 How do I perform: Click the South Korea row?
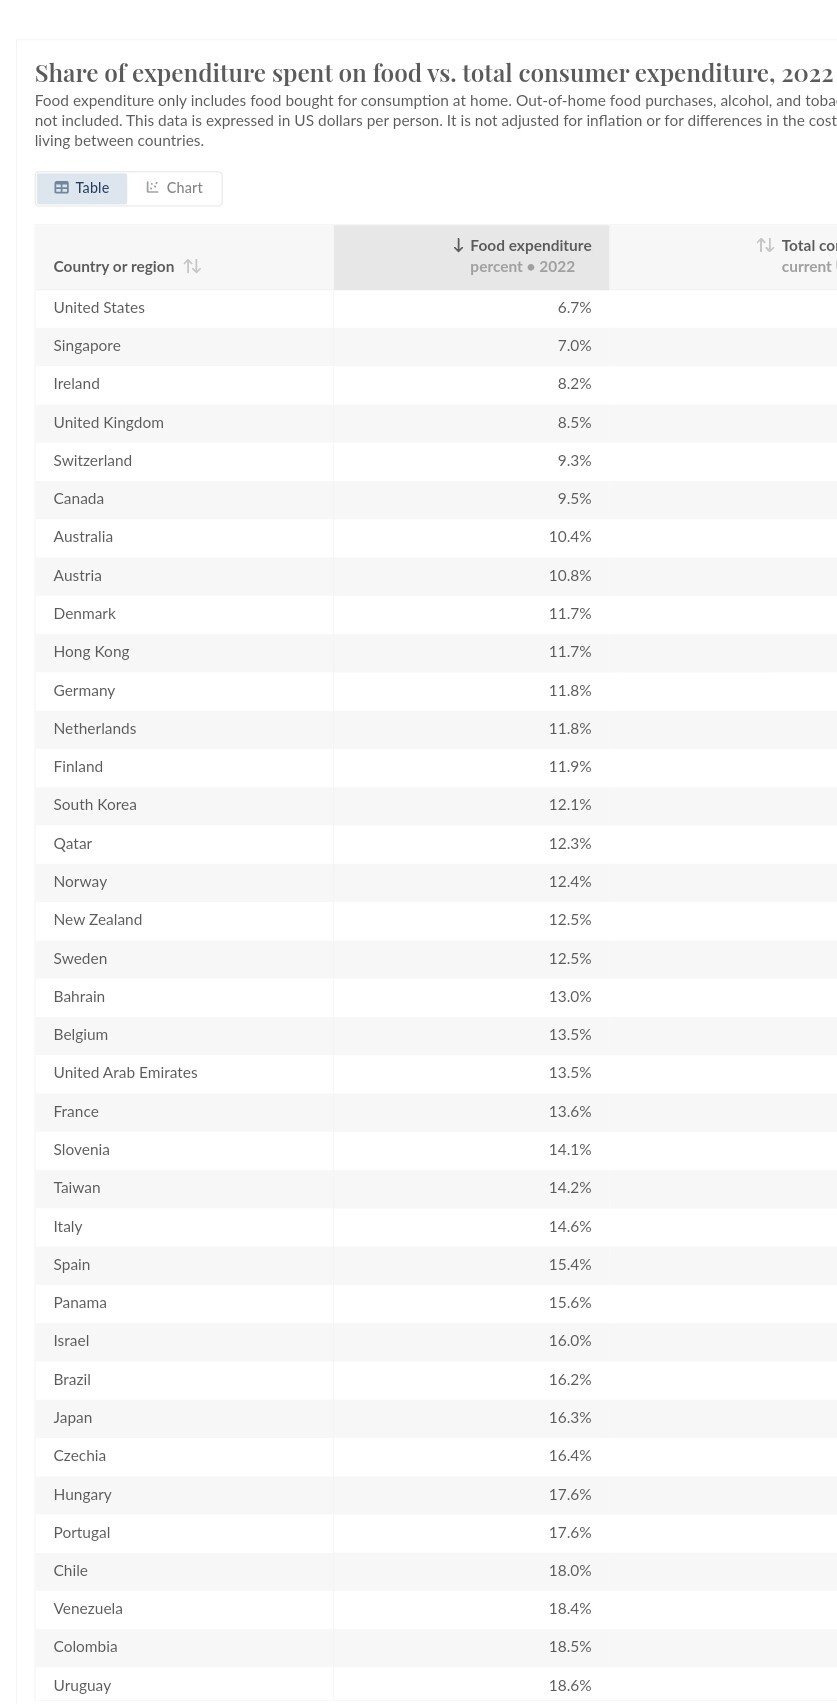95,805
